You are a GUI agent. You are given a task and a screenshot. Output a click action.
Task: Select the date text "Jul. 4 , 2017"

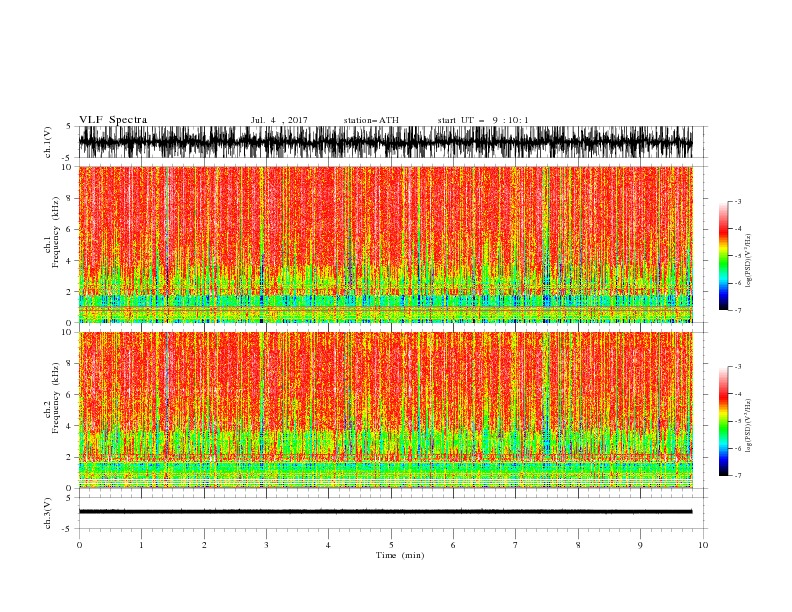[x=279, y=120]
